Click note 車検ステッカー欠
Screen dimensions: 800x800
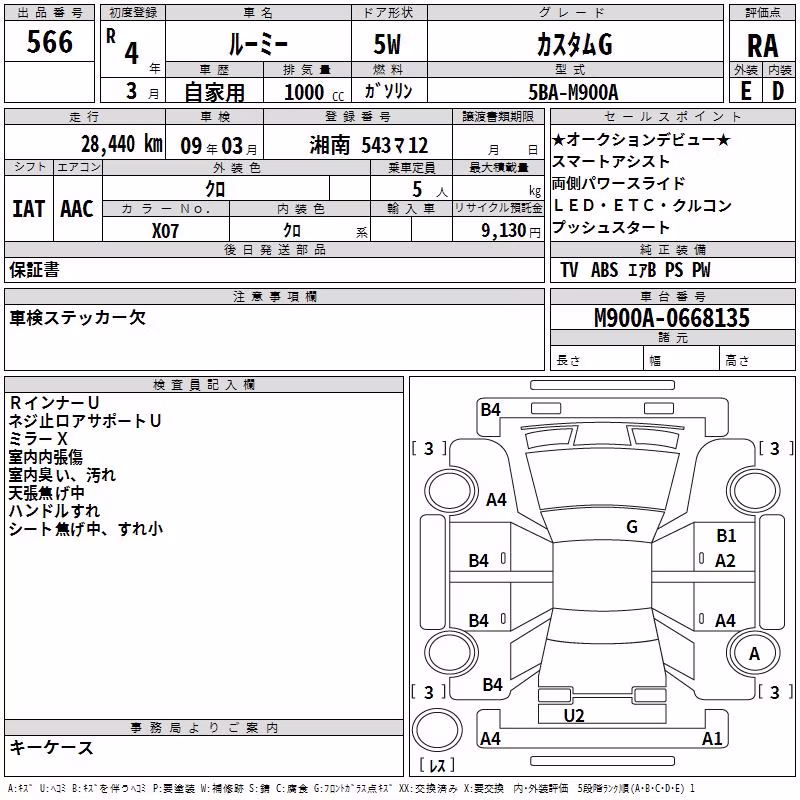[x=78, y=318]
